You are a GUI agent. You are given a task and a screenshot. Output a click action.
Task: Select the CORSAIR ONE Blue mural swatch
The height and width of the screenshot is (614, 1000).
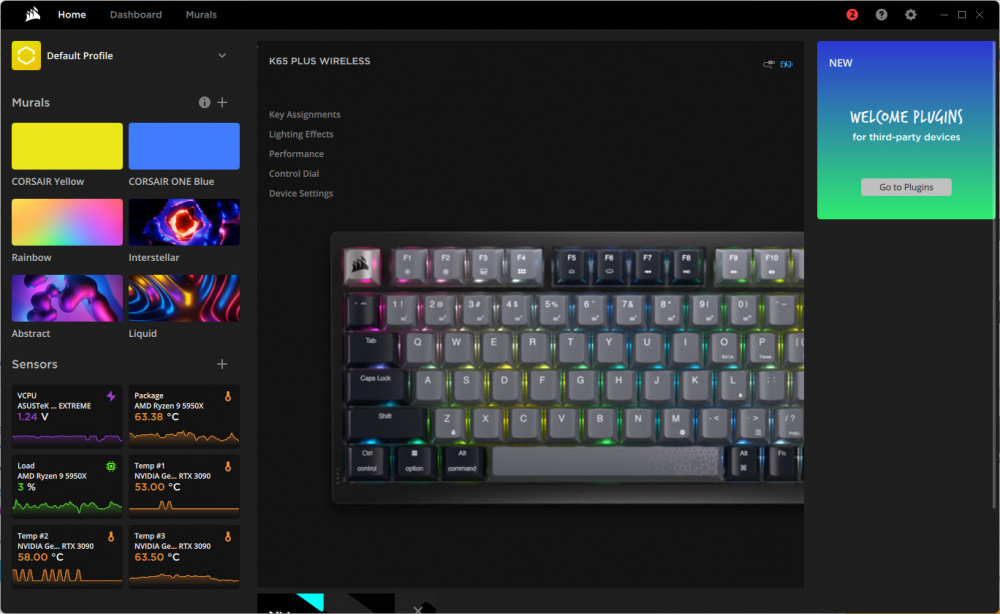tap(184, 146)
